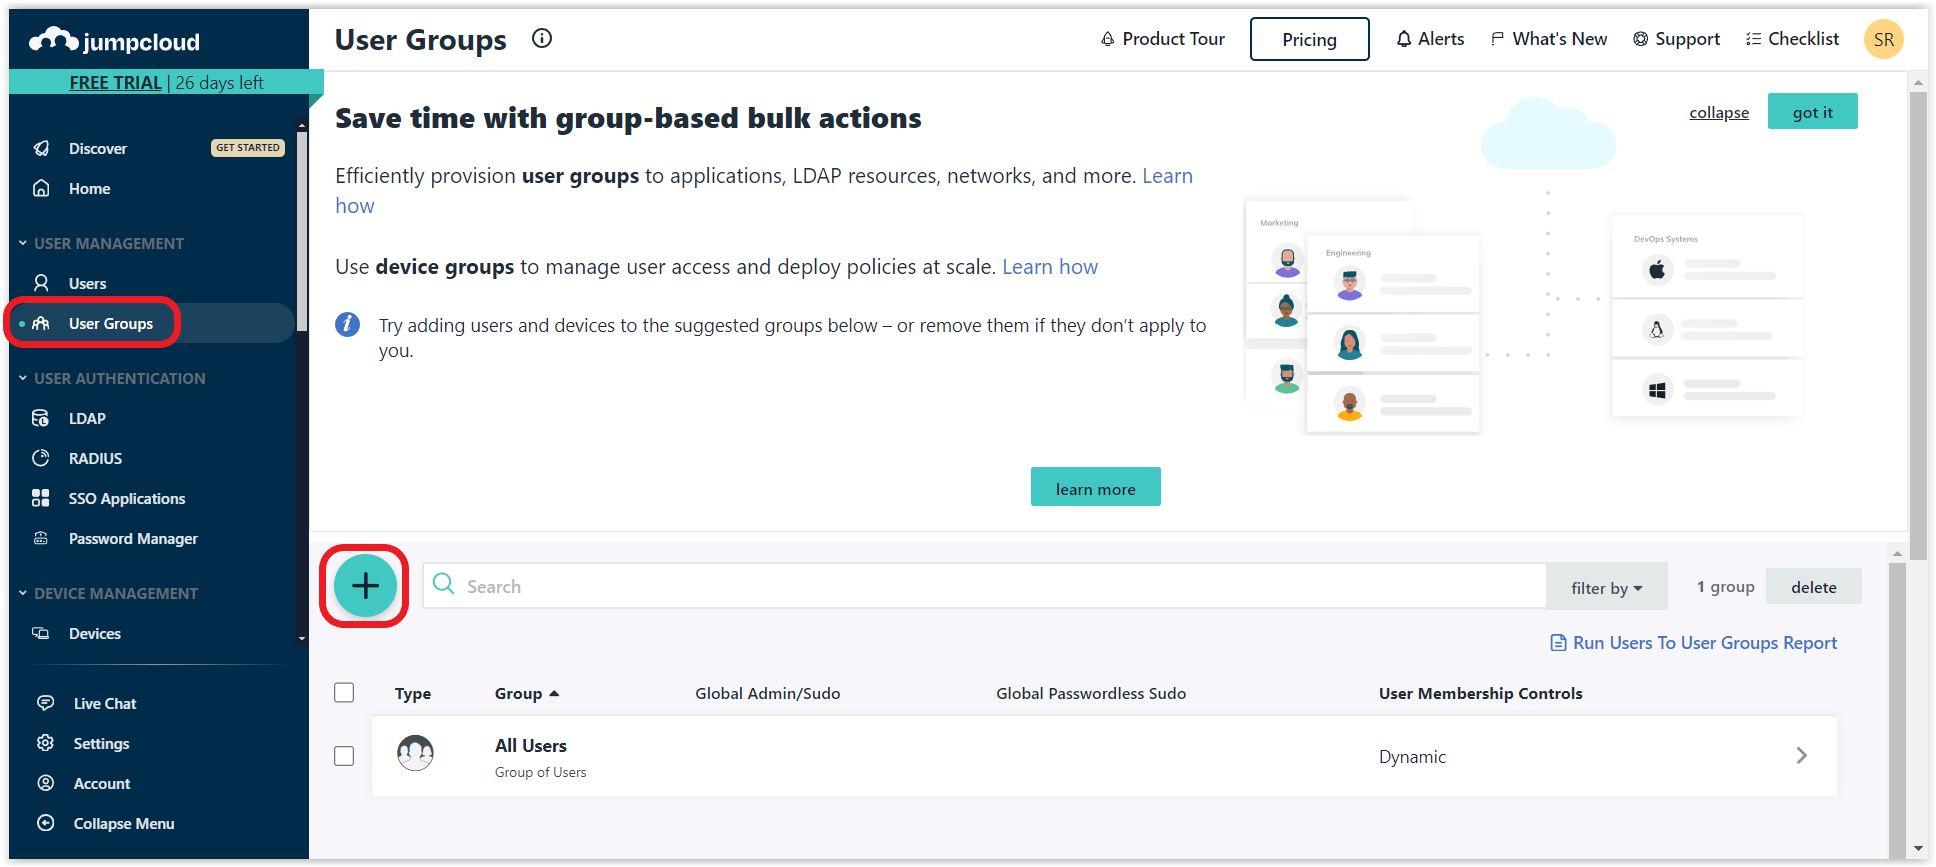1936x867 pixels.
Task: Click the All Users group avatar icon
Action: click(x=415, y=753)
